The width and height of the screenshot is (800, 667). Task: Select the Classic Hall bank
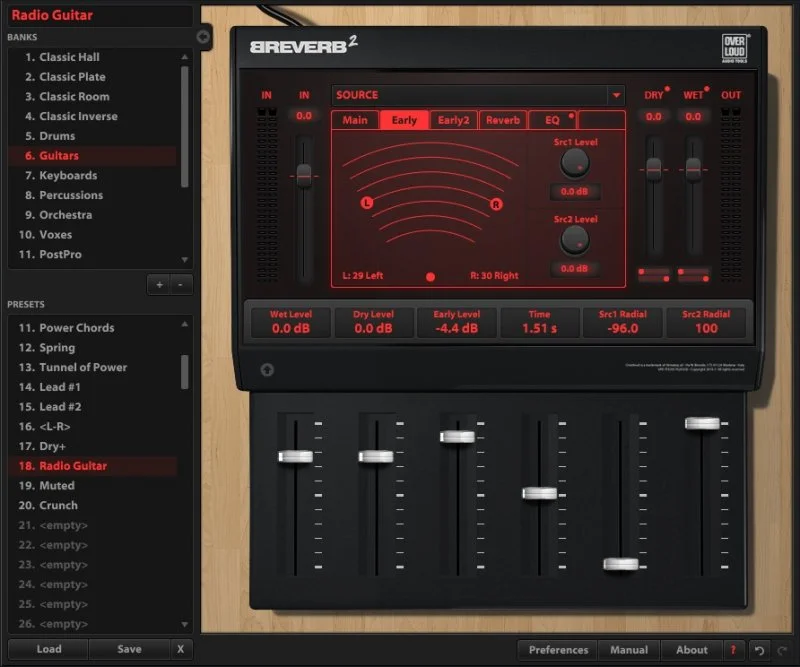click(93, 57)
